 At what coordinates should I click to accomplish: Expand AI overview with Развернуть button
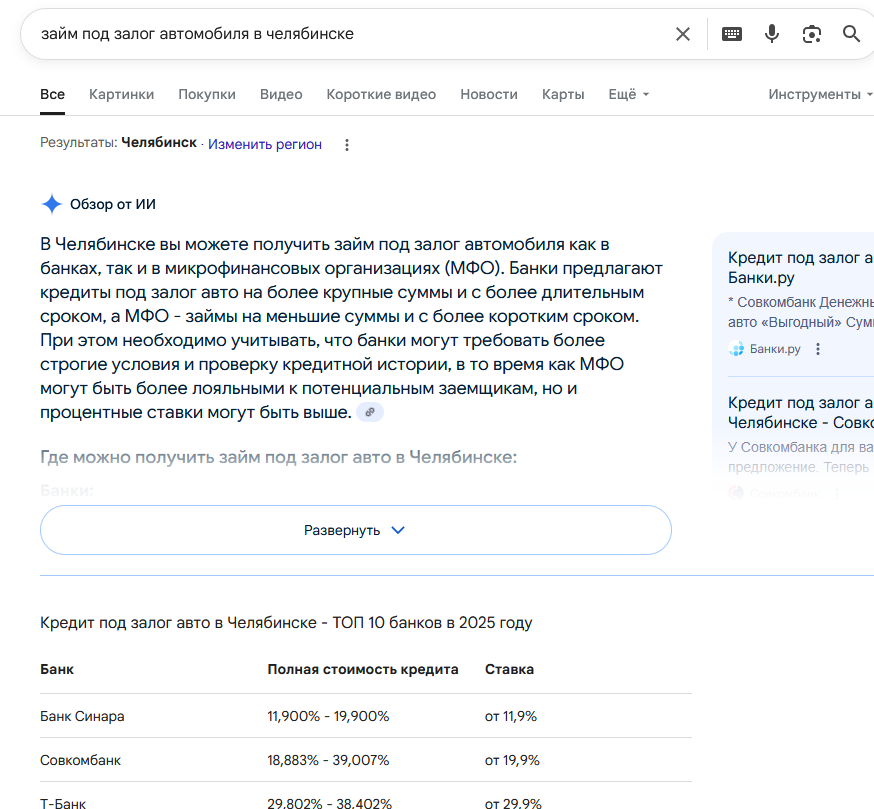pyautogui.click(x=356, y=530)
